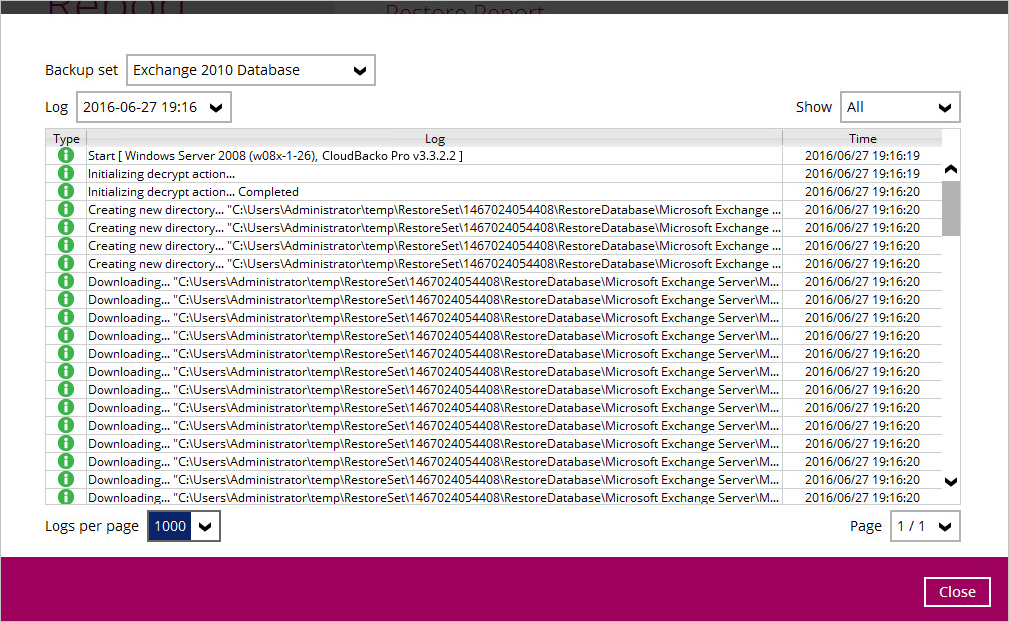Click the 2016/06/27 19:16:19 time of first row
The height and width of the screenshot is (622, 1009).
(x=862, y=156)
